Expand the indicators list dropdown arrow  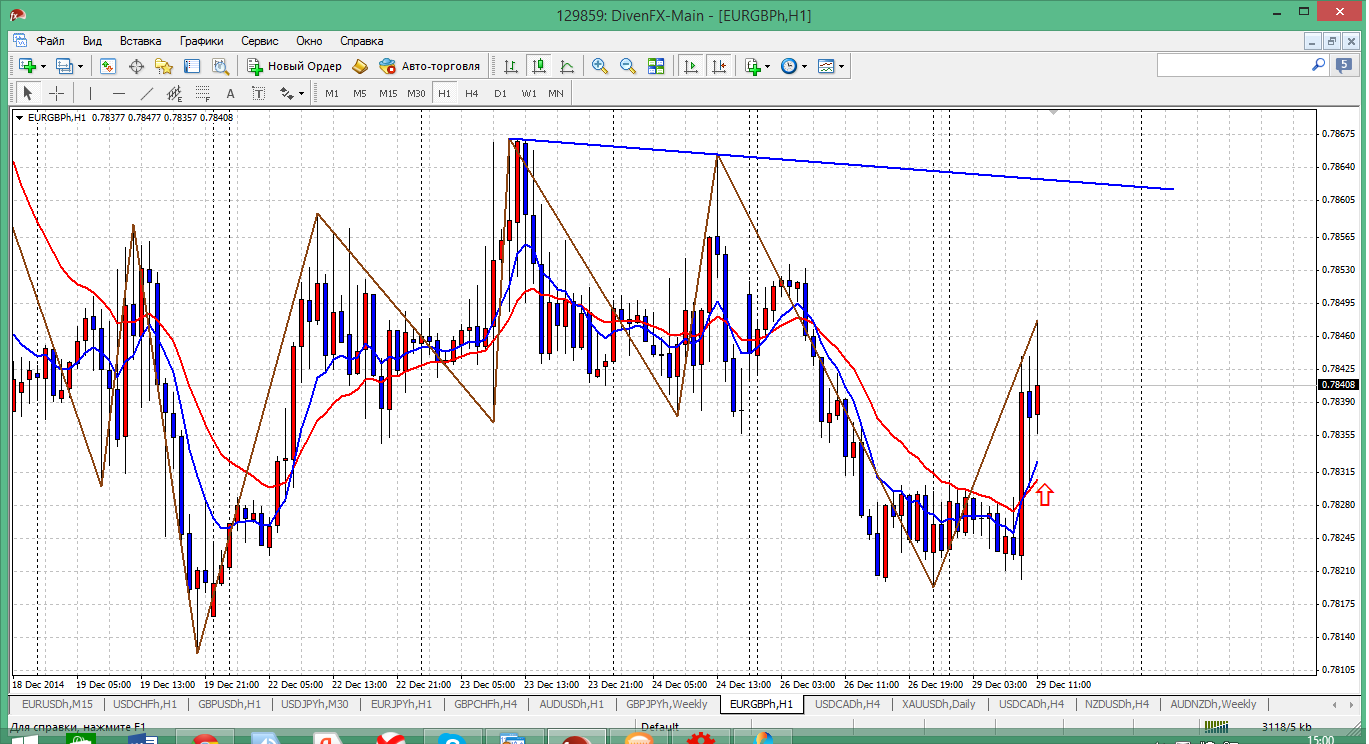768,66
